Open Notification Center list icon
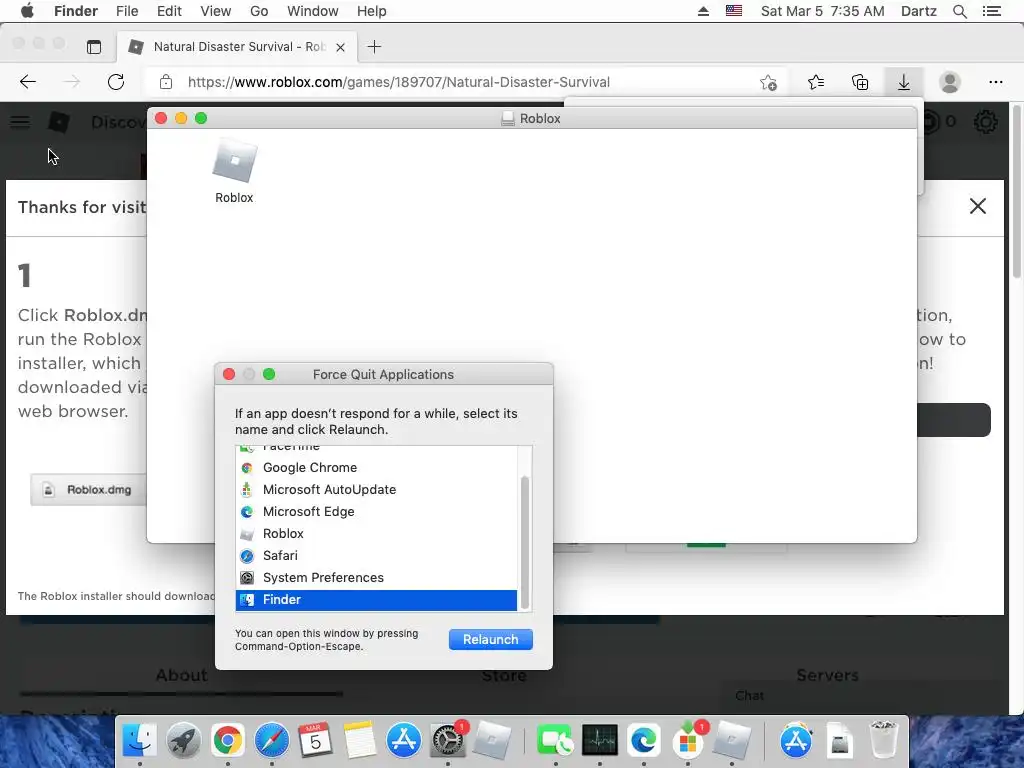1024x768 pixels. pos(992,11)
